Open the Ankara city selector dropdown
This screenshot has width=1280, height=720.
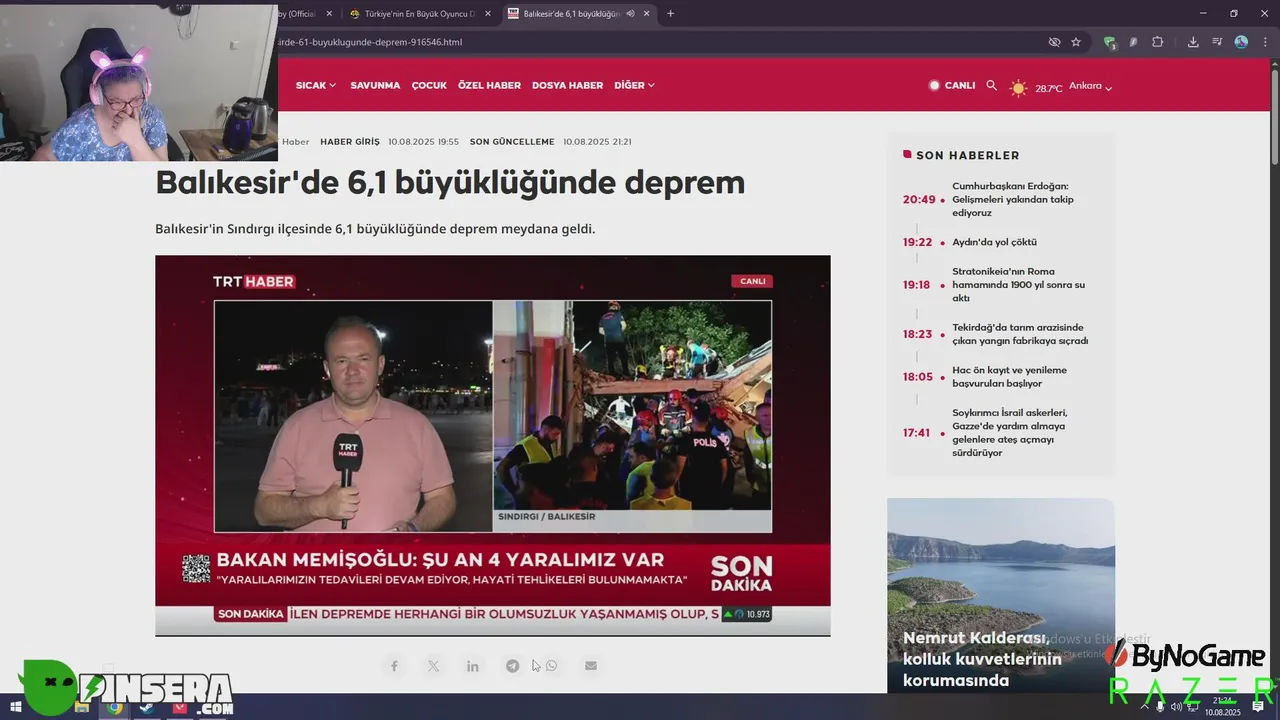pos(1090,86)
